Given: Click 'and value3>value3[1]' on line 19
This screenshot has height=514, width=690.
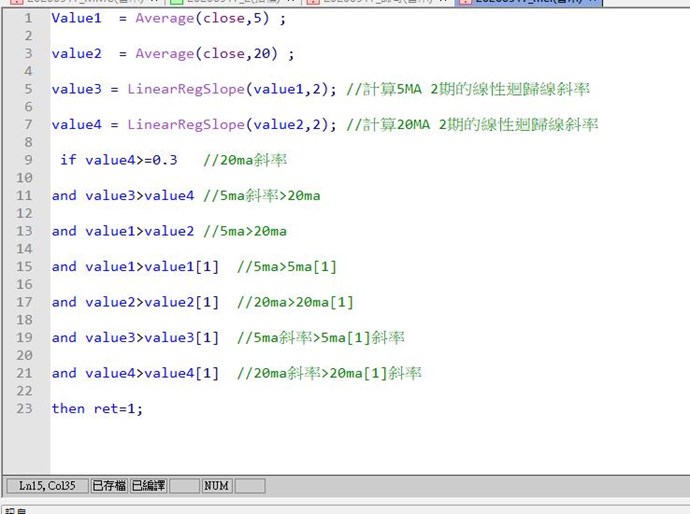Looking at the screenshot, I should (135, 338).
